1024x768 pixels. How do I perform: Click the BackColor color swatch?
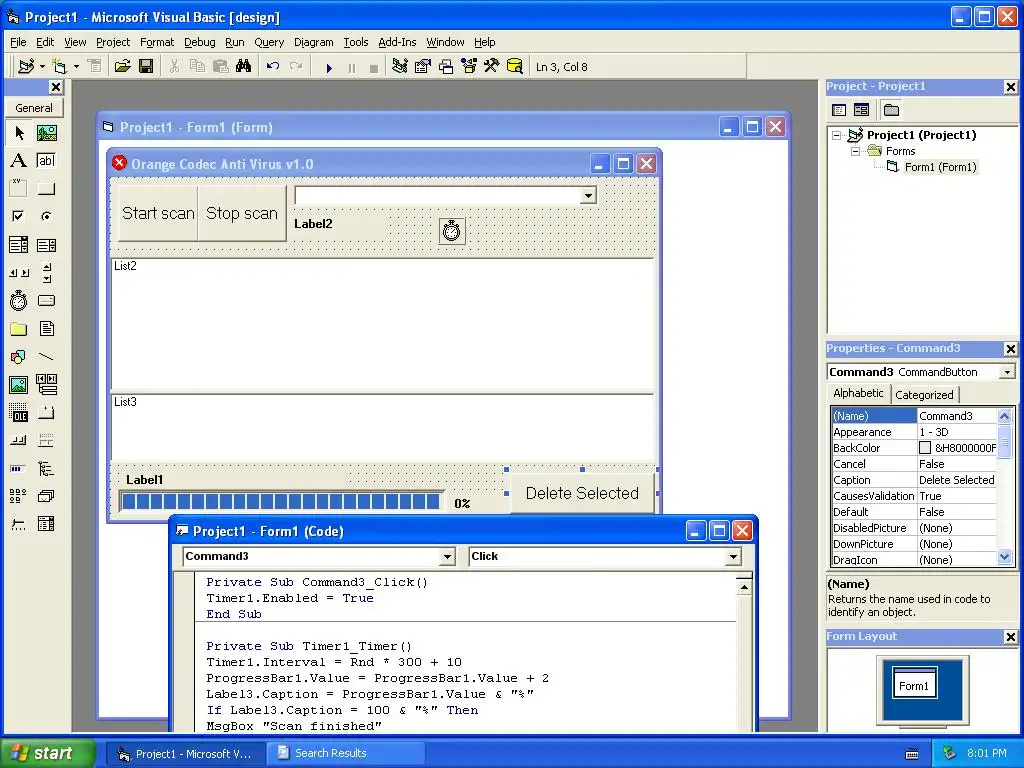click(x=925, y=448)
